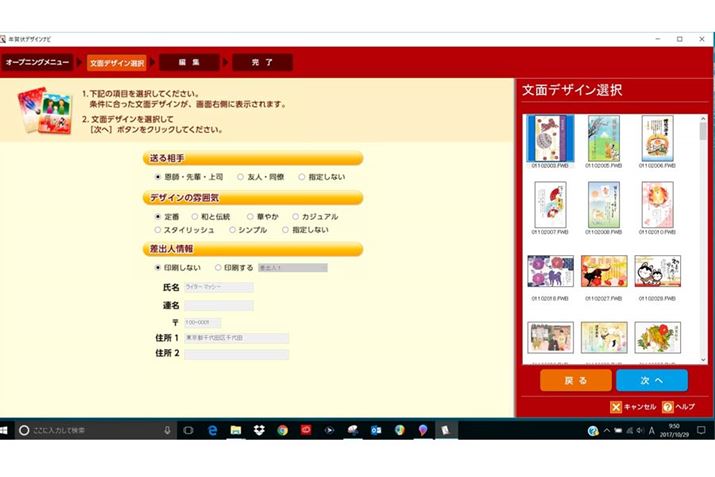Choose the 和と伝統 design mood
The image size is (715, 477).
point(195,217)
